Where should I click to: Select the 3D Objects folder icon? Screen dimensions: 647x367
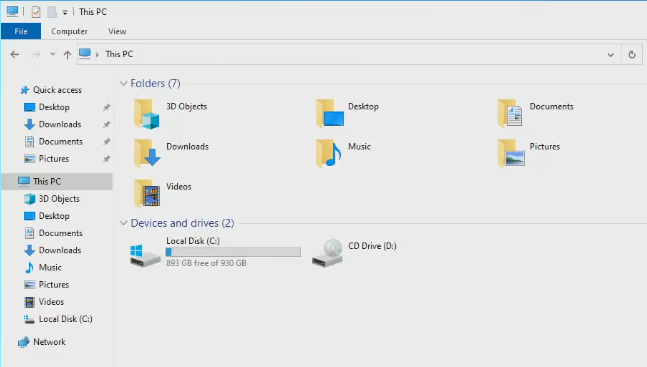(x=147, y=114)
